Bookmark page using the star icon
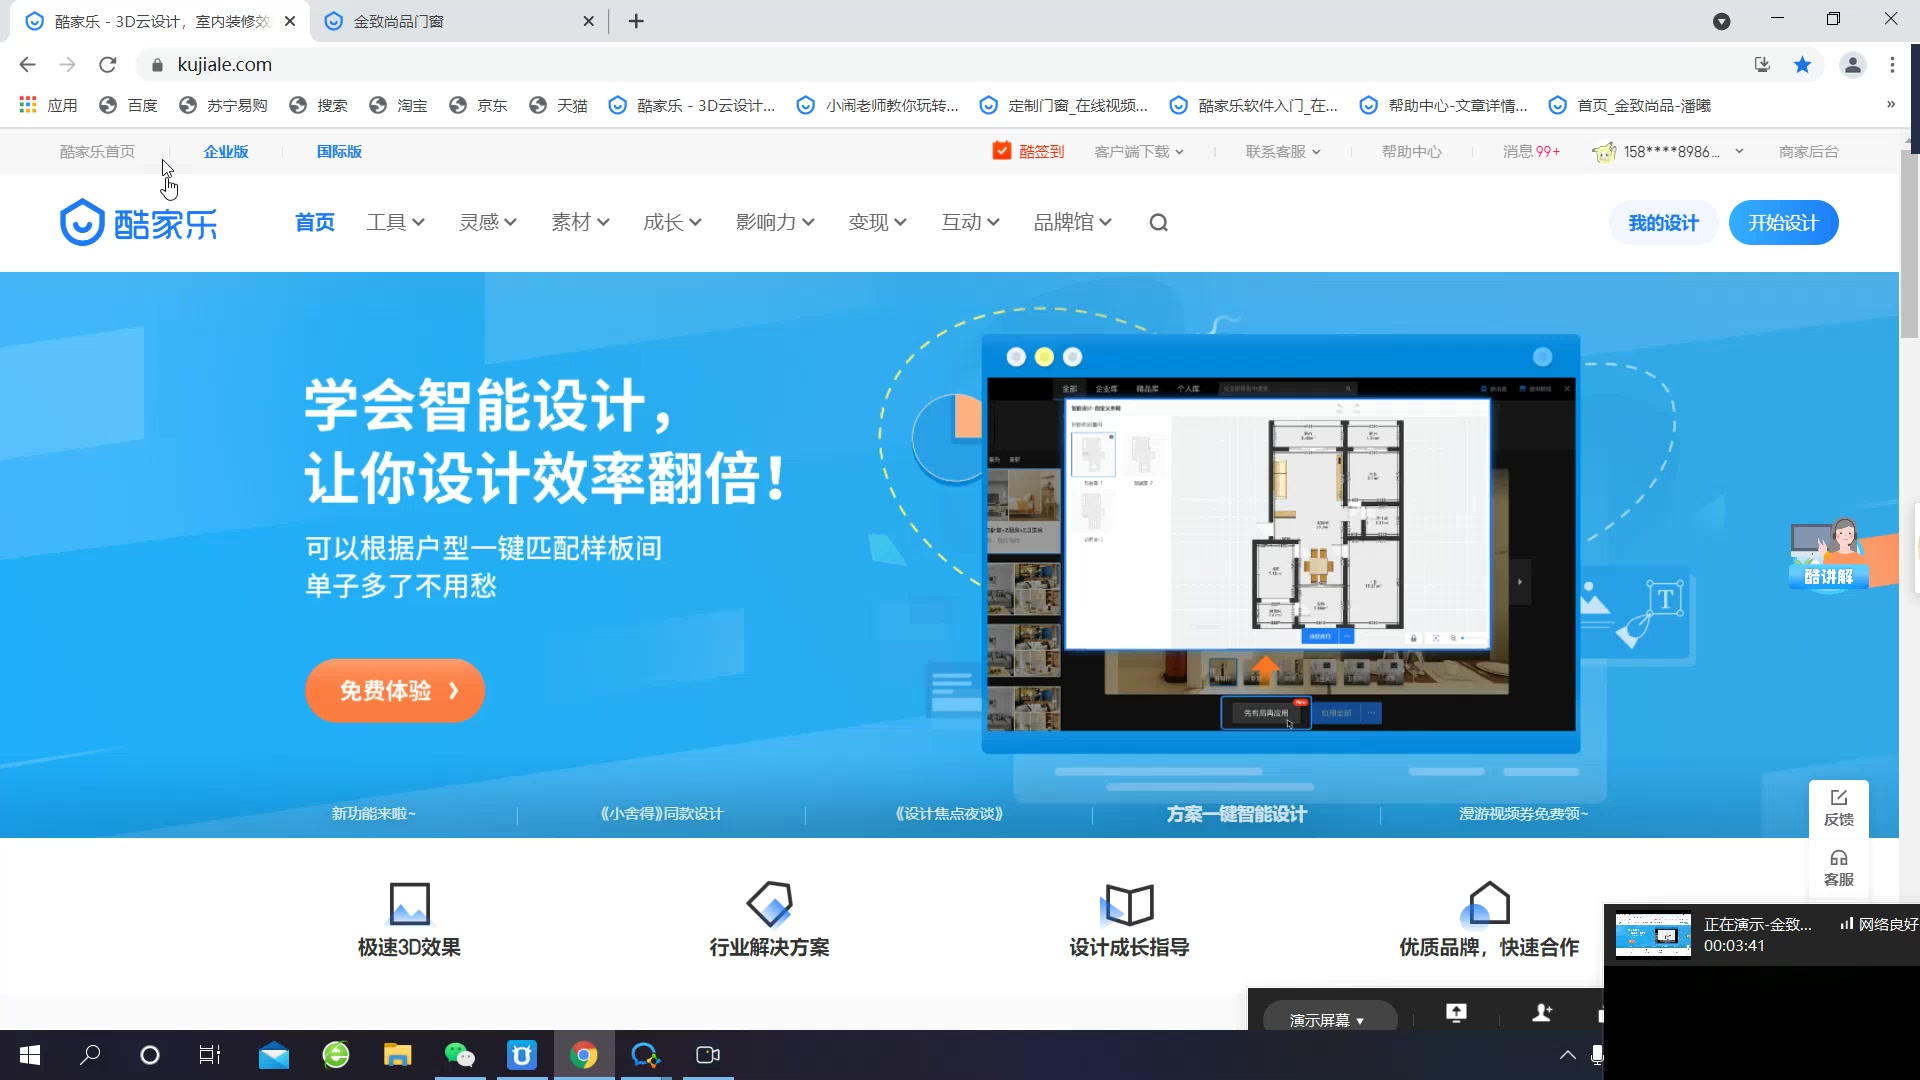1920x1080 pixels. point(1802,65)
